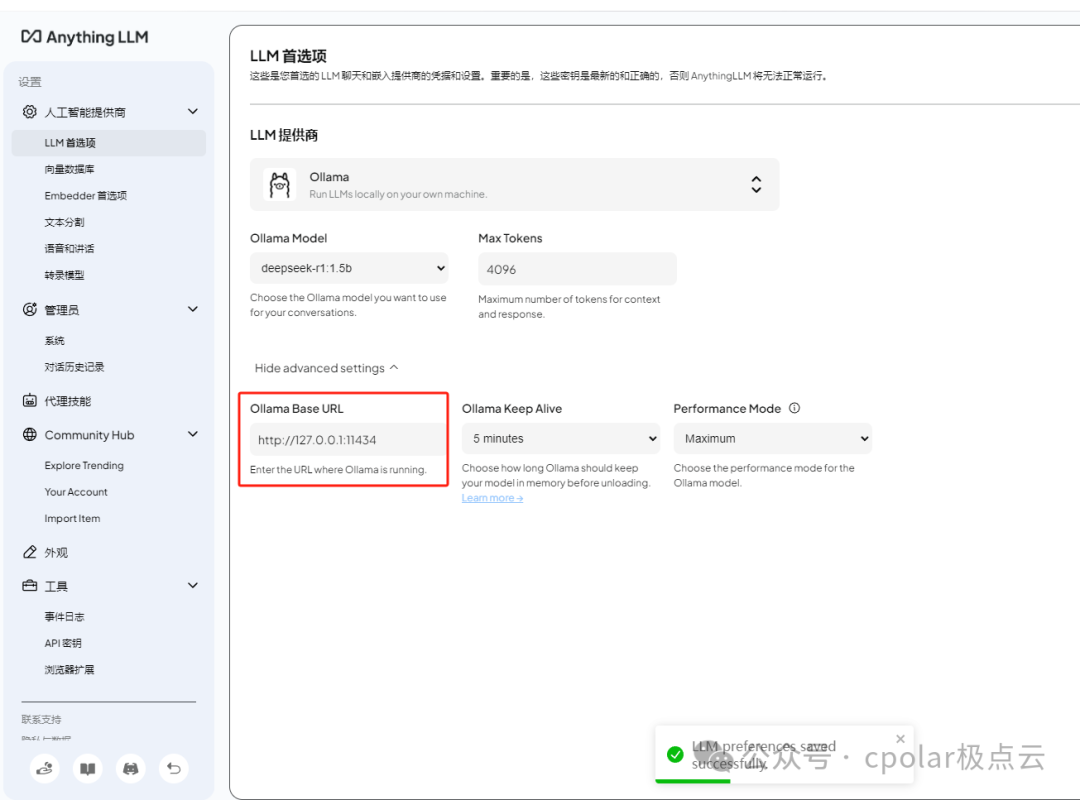Open 事件日志 page
Viewport: 1080px width, 800px height.
(x=64, y=617)
